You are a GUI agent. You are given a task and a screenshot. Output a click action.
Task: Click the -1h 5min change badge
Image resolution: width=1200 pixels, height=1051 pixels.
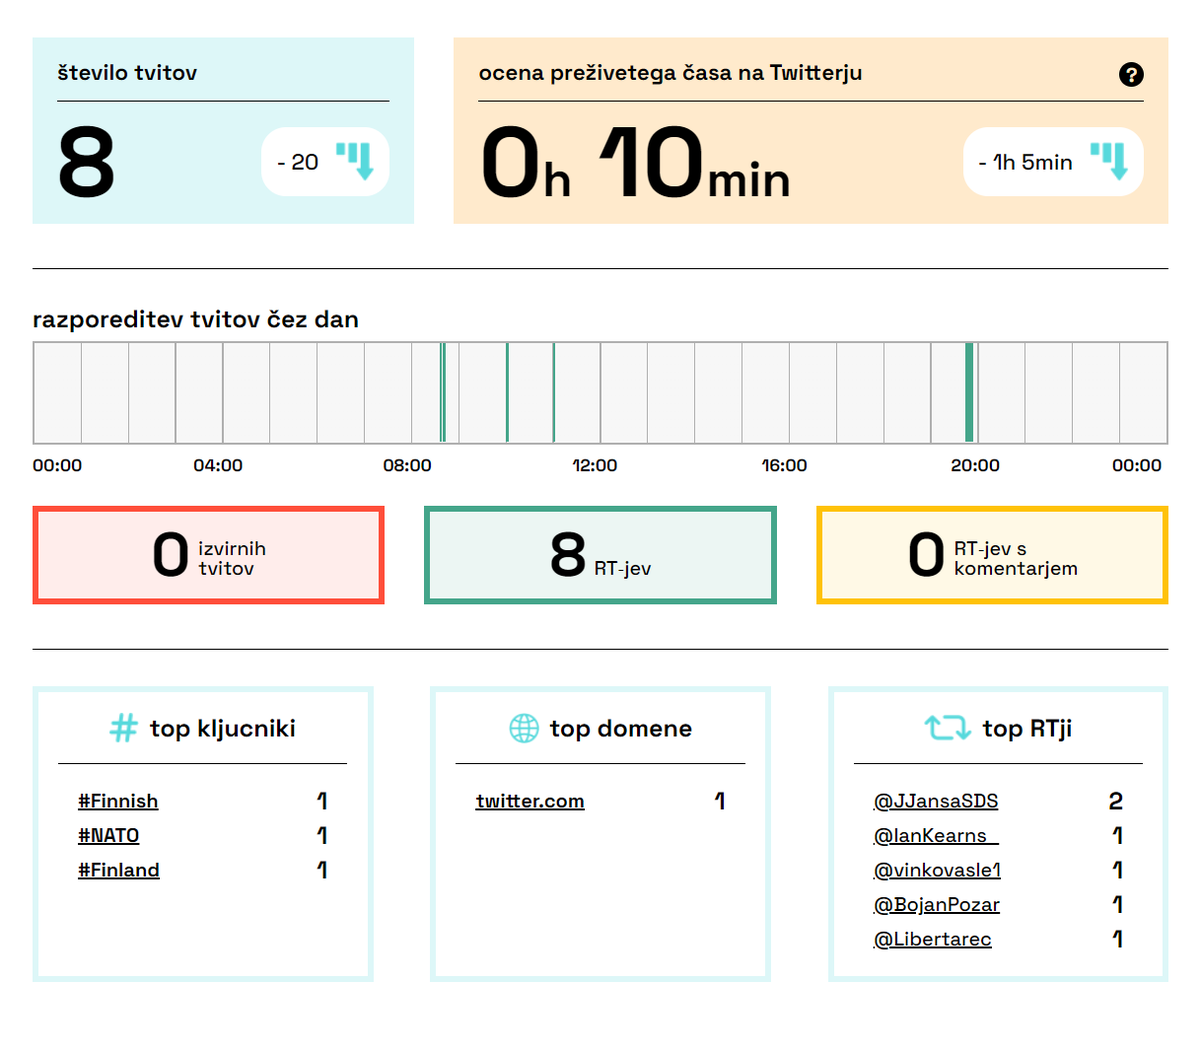(x=1053, y=161)
